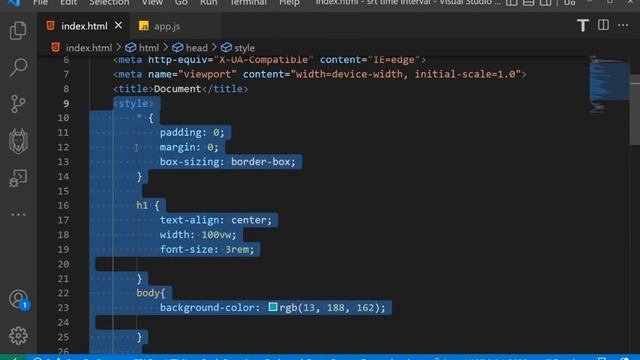Show additional views ellipsis in activity bar
Image resolution: width=640 pixels, height=360 pixels.
click(18, 214)
